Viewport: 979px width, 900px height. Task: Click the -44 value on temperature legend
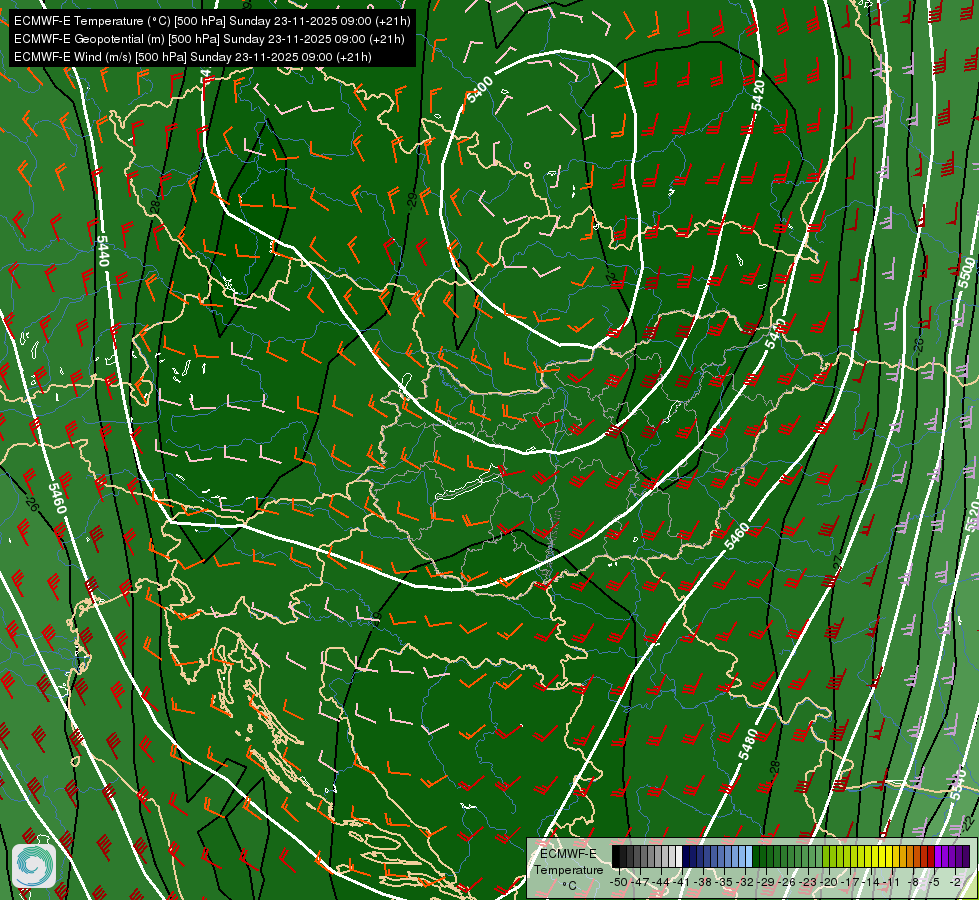[660, 882]
